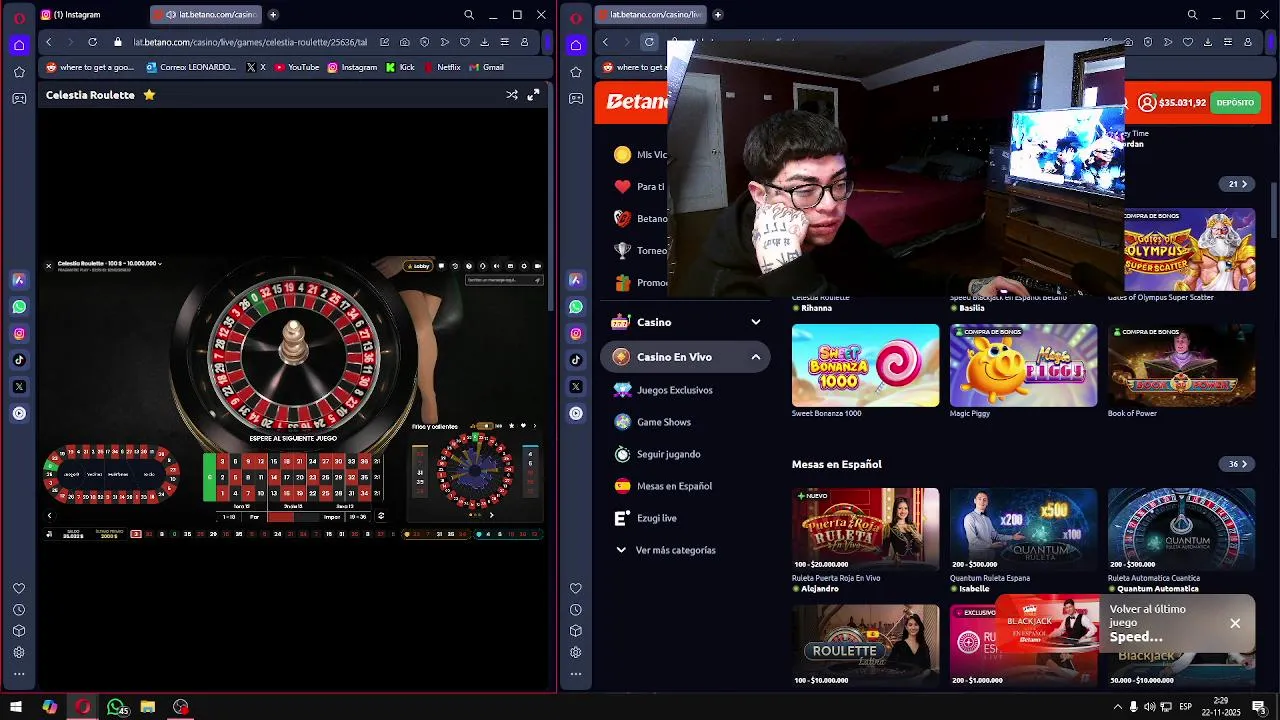This screenshot has height=720, width=1280.
Task: Open roulette help question icon
Action: coord(469,266)
